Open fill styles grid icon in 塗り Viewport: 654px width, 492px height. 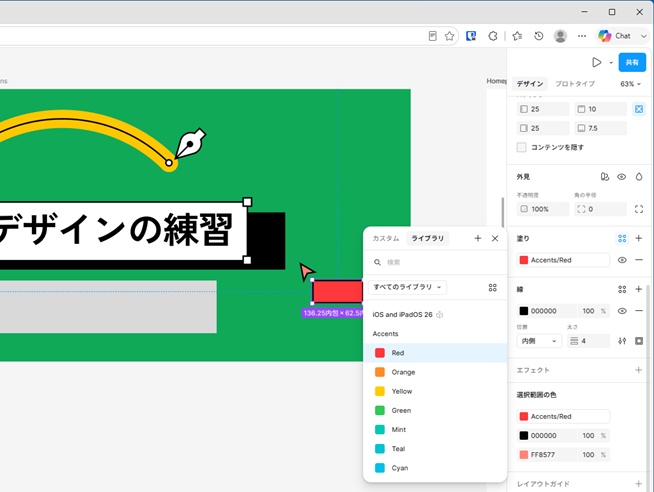[622, 238]
